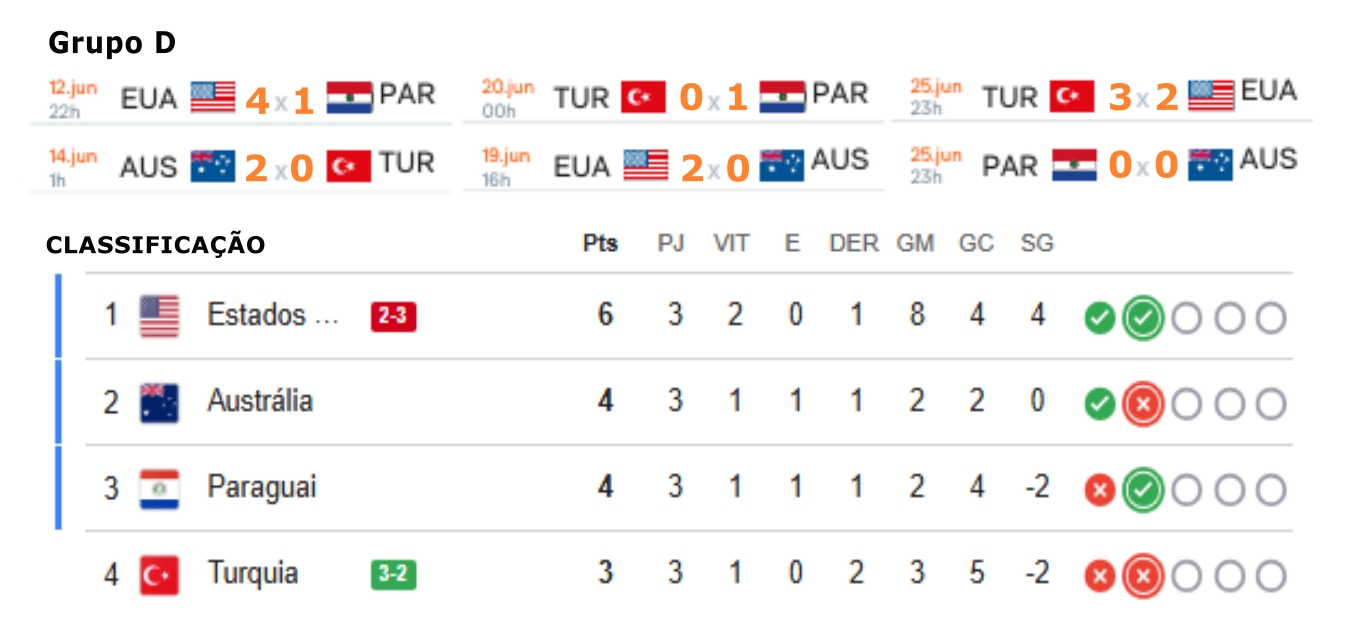1347x618 pixels.
Task: Select the first empty form circle for Australia
Action: (x=1186, y=404)
